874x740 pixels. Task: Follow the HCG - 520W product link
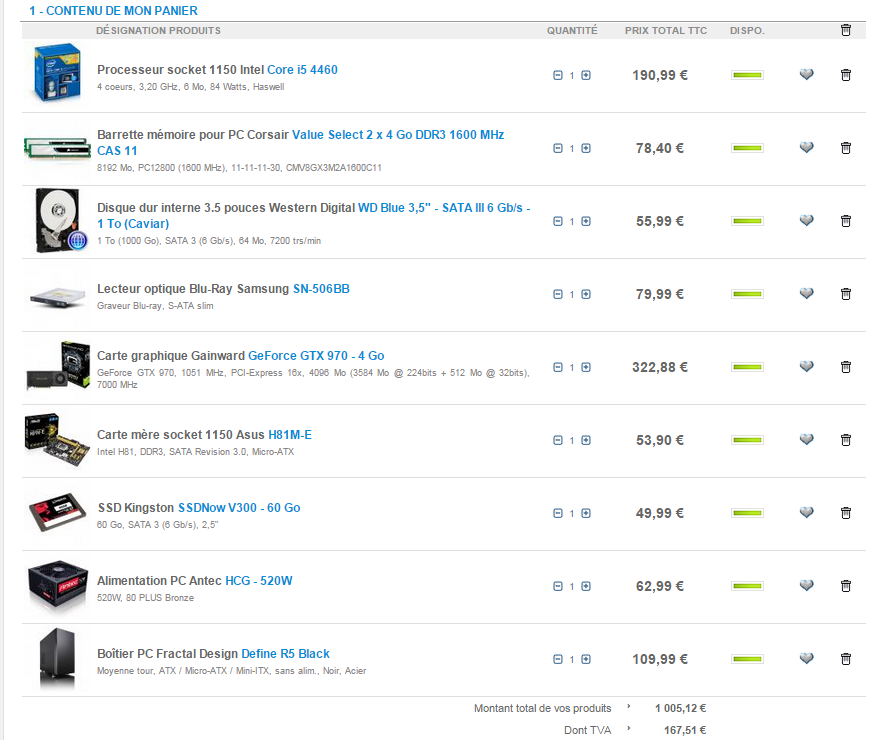tap(259, 581)
